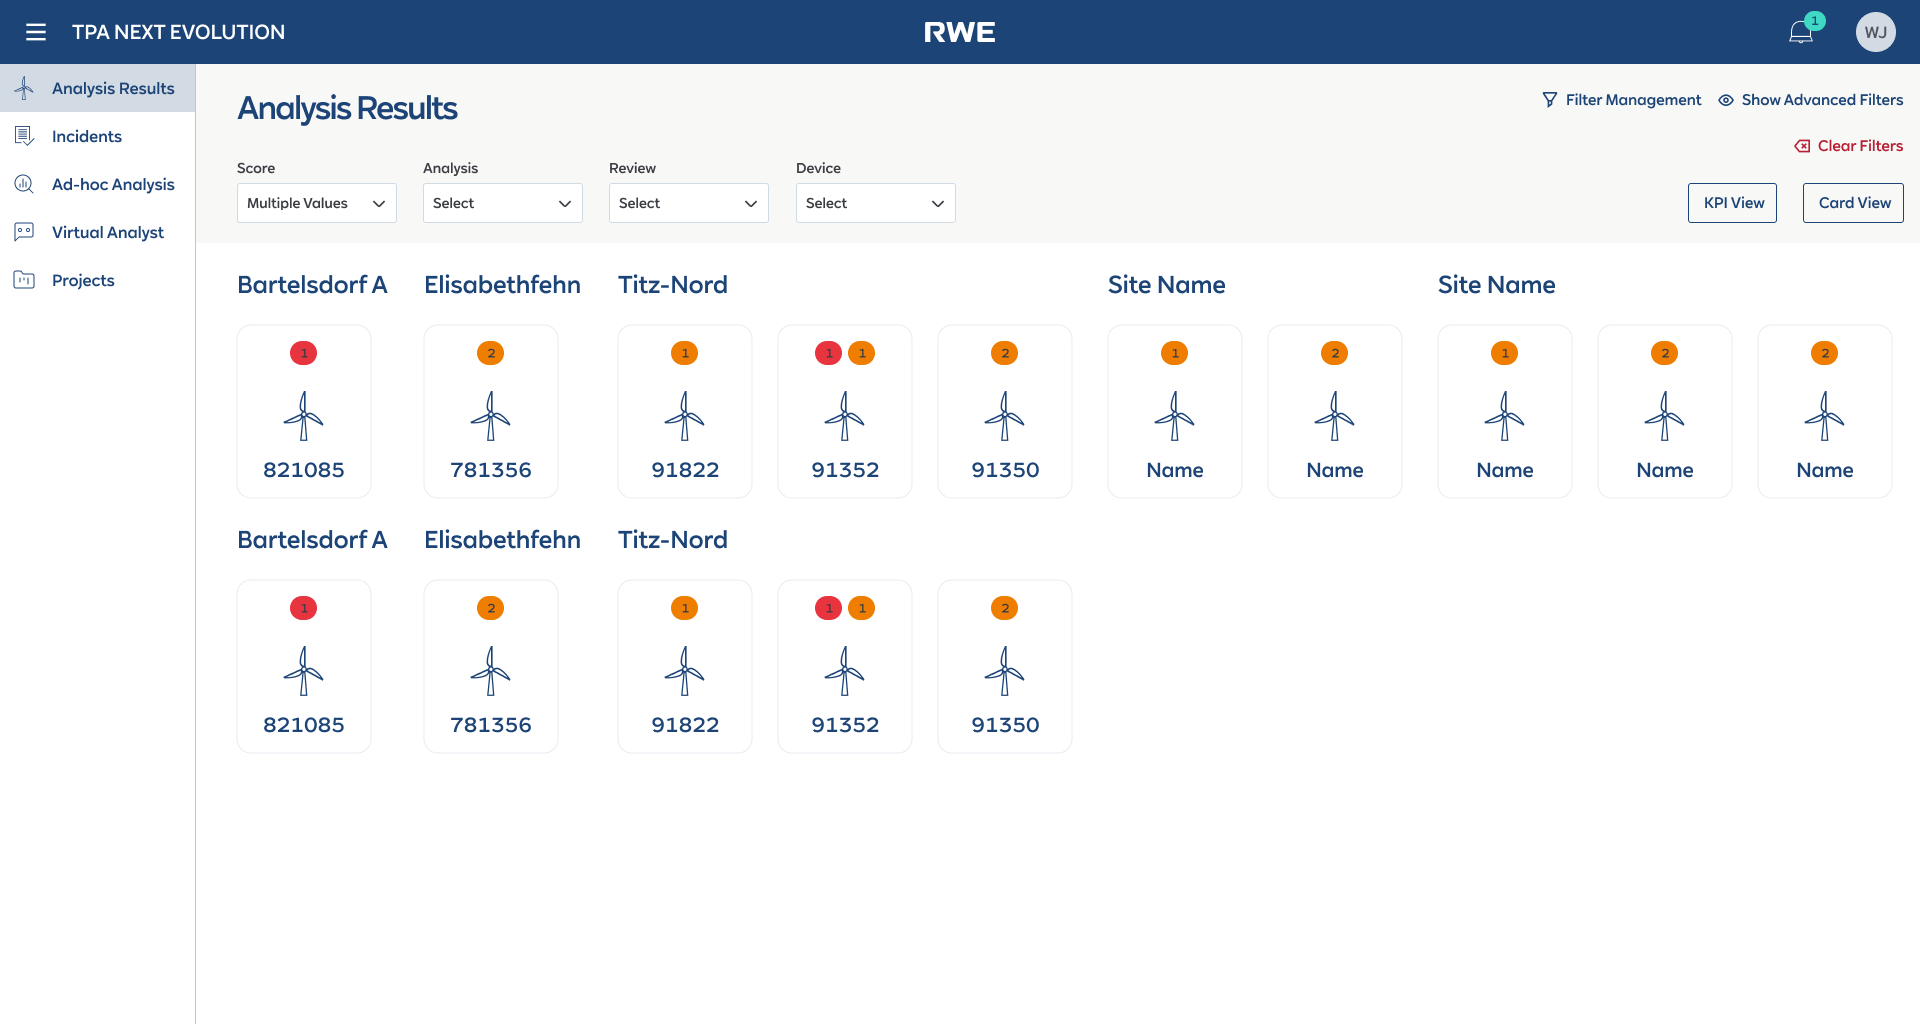Viewport: 1920px width, 1024px height.
Task: Click the hamburger menu to collapse sidebar
Action: (36, 32)
